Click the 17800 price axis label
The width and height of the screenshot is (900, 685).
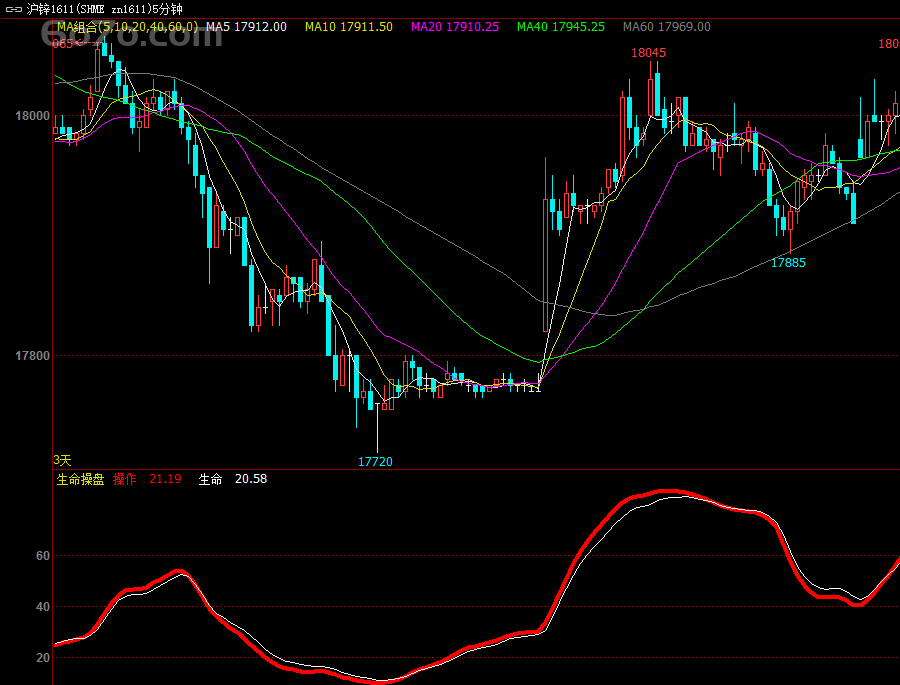click(x=32, y=356)
